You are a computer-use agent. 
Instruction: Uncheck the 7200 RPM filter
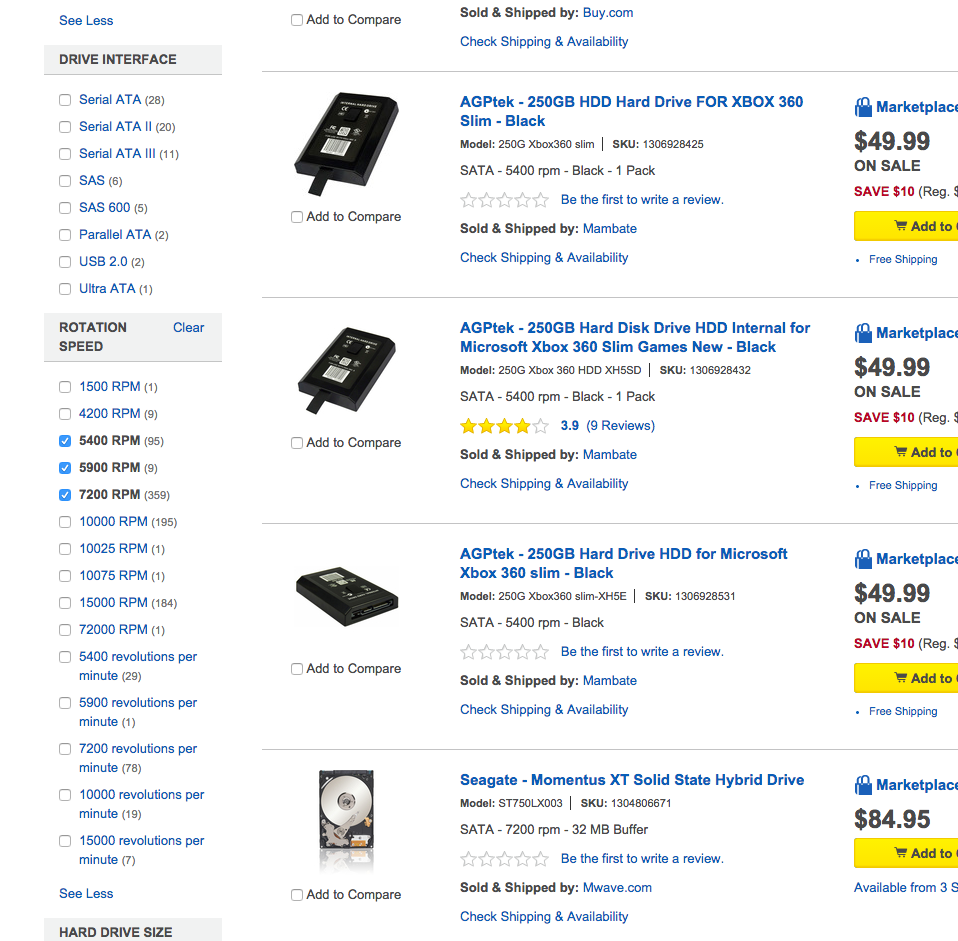[x=65, y=495]
